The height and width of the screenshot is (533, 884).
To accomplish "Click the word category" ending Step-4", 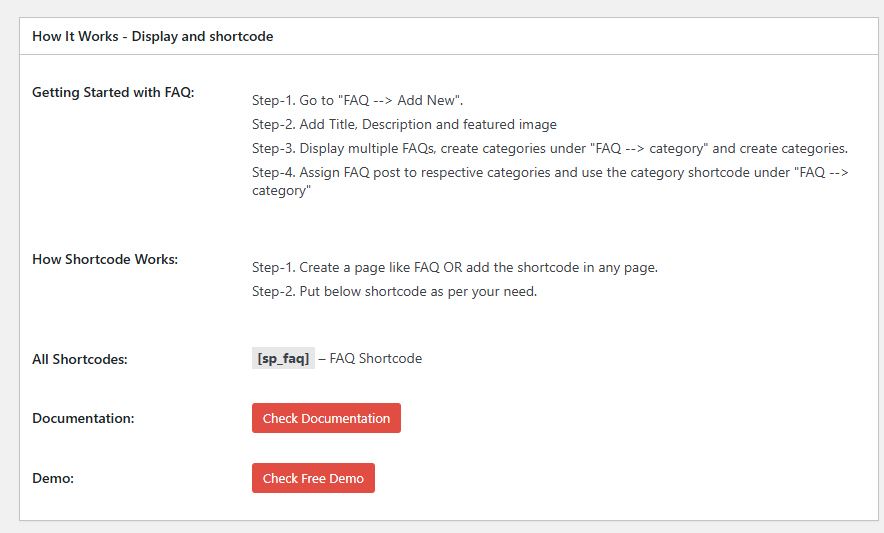I will click(x=281, y=191).
